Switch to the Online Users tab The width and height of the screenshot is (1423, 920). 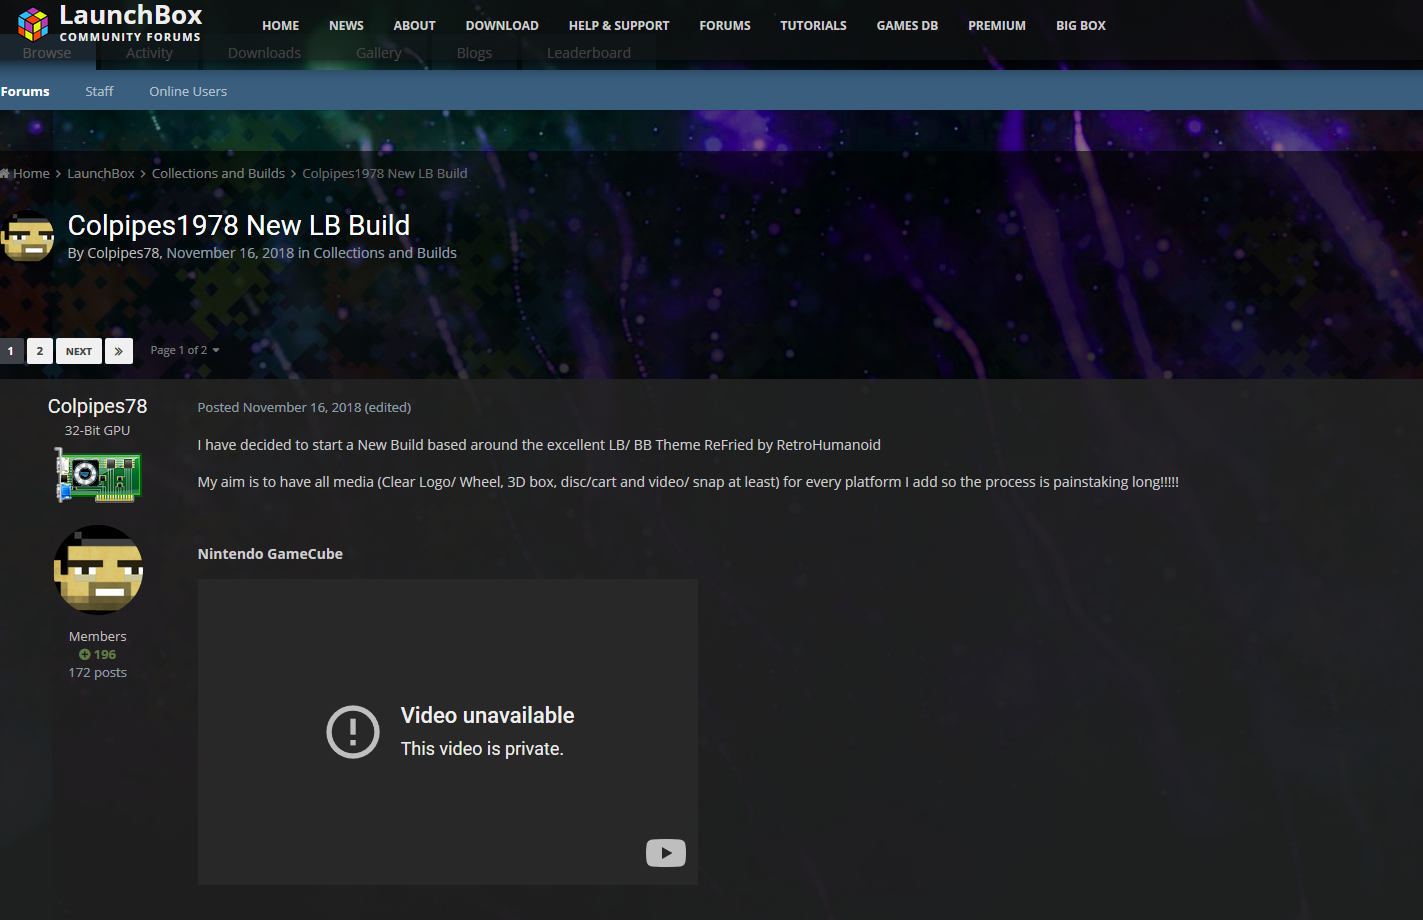click(188, 91)
